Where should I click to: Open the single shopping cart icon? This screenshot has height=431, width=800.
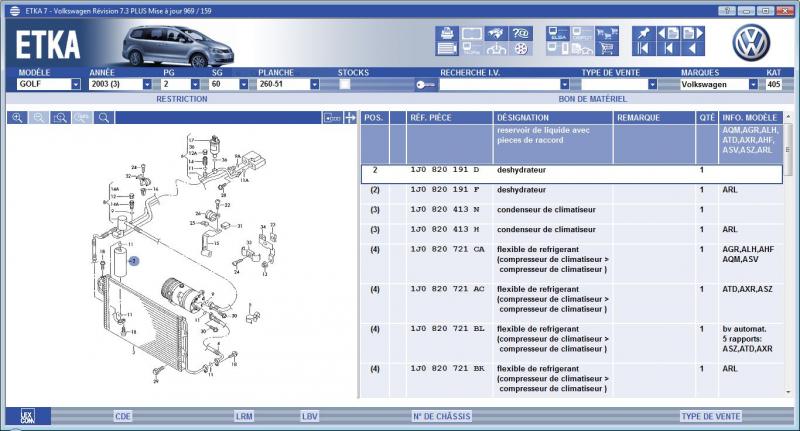(607, 49)
